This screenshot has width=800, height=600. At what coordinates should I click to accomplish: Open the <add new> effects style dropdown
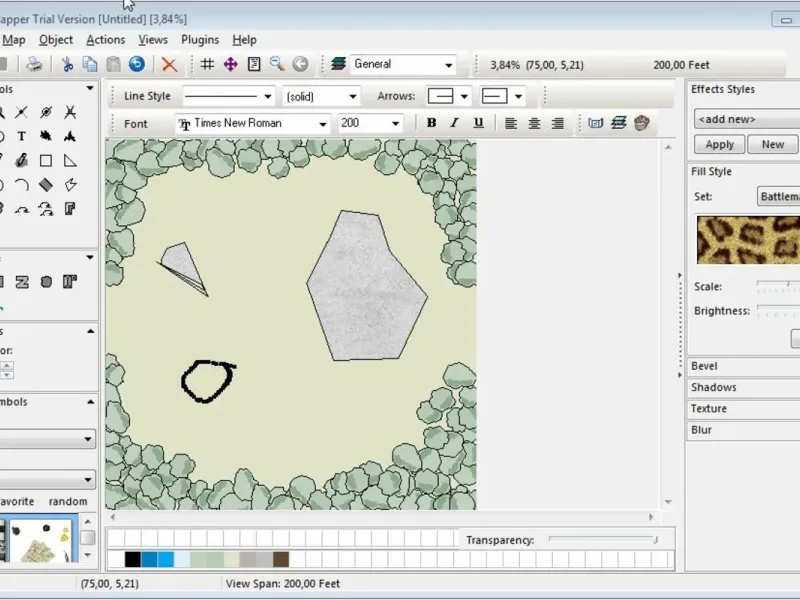coord(746,119)
